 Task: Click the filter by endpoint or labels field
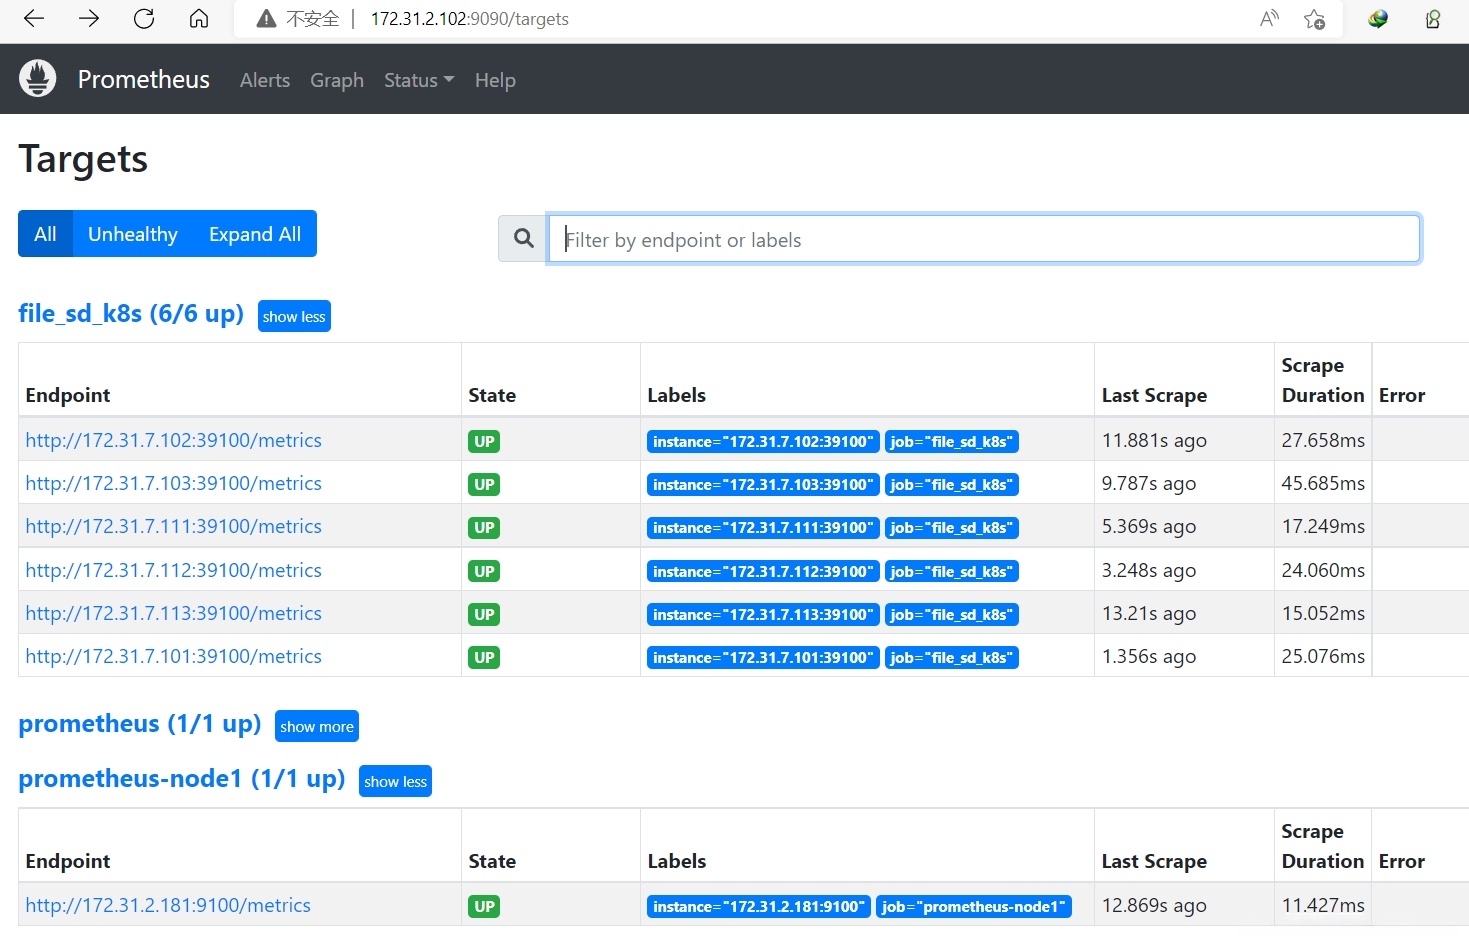(983, 239)
